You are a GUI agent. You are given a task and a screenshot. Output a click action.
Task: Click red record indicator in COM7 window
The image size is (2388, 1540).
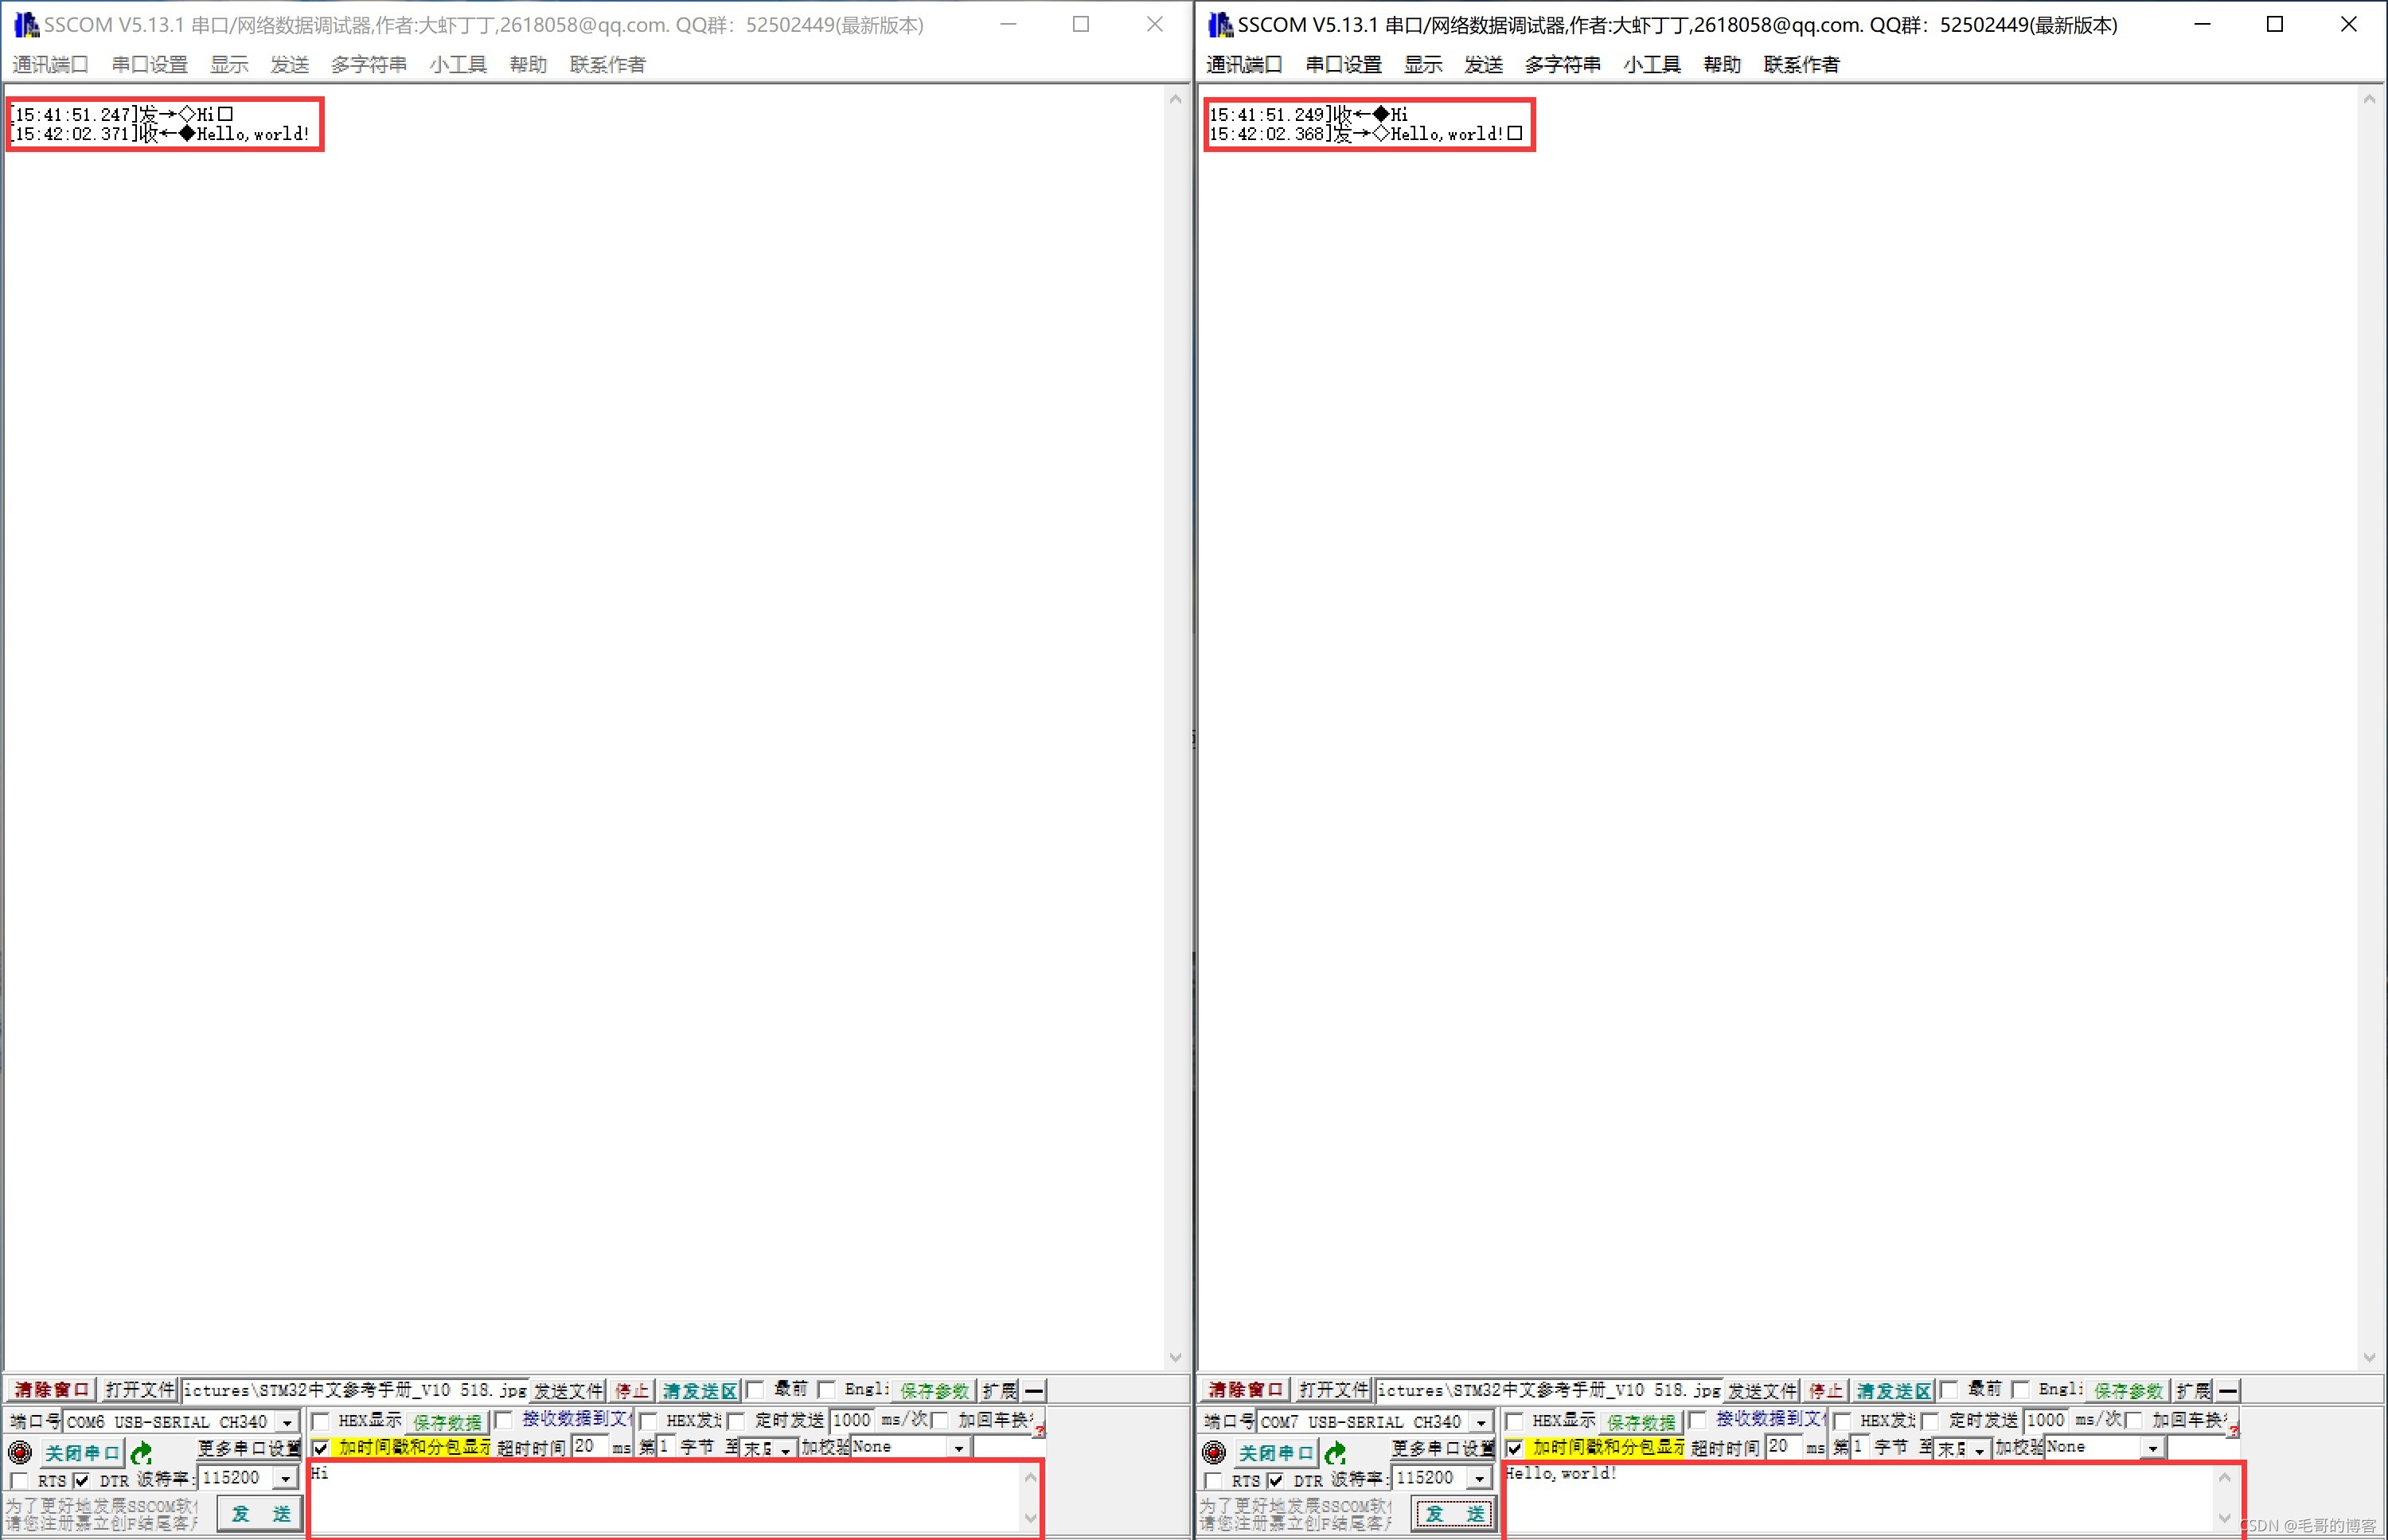pos(1213,1452)
